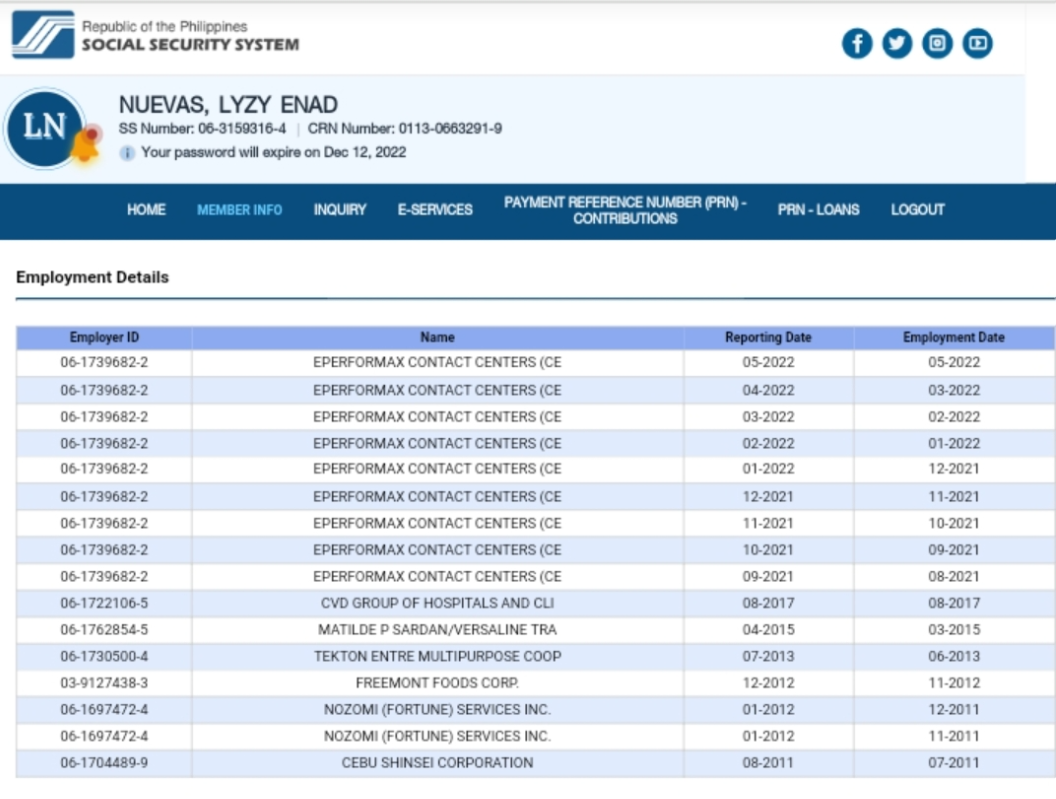1056x799 pixels.
Task: Click the LN profile avatar
Action: coord(44,127)
